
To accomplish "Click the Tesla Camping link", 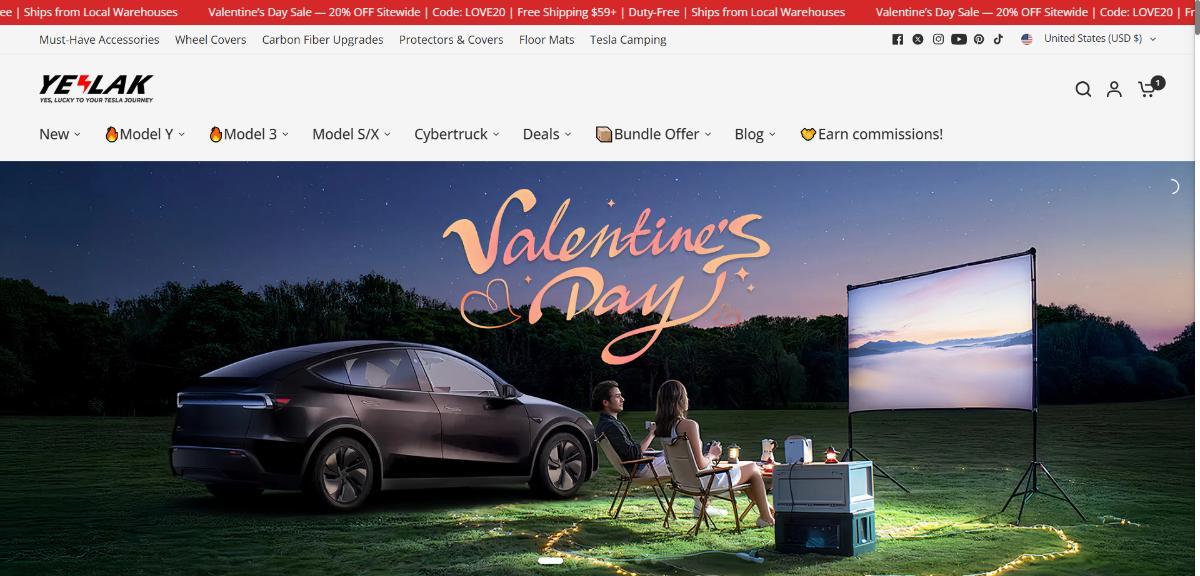I will coord(628,40).
